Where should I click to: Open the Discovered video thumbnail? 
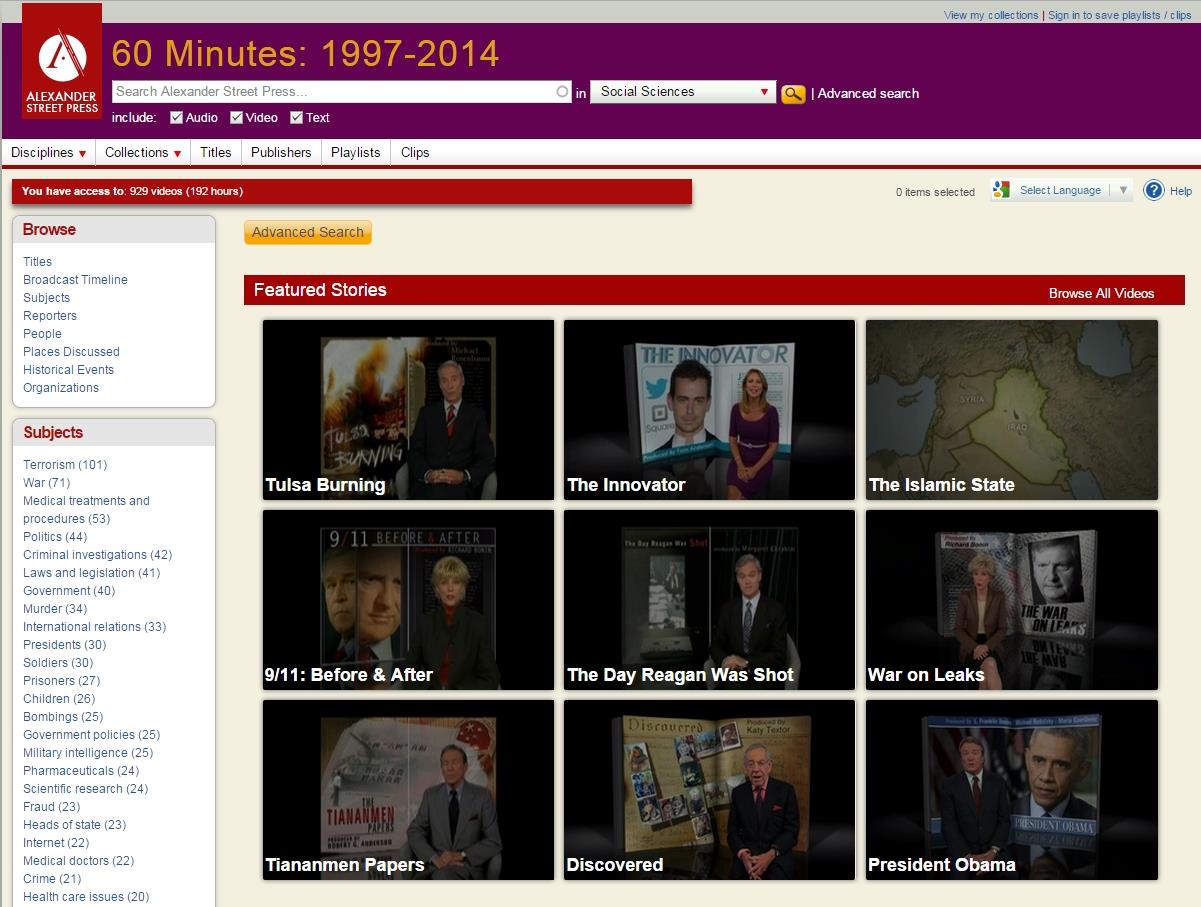coord(710,790)
